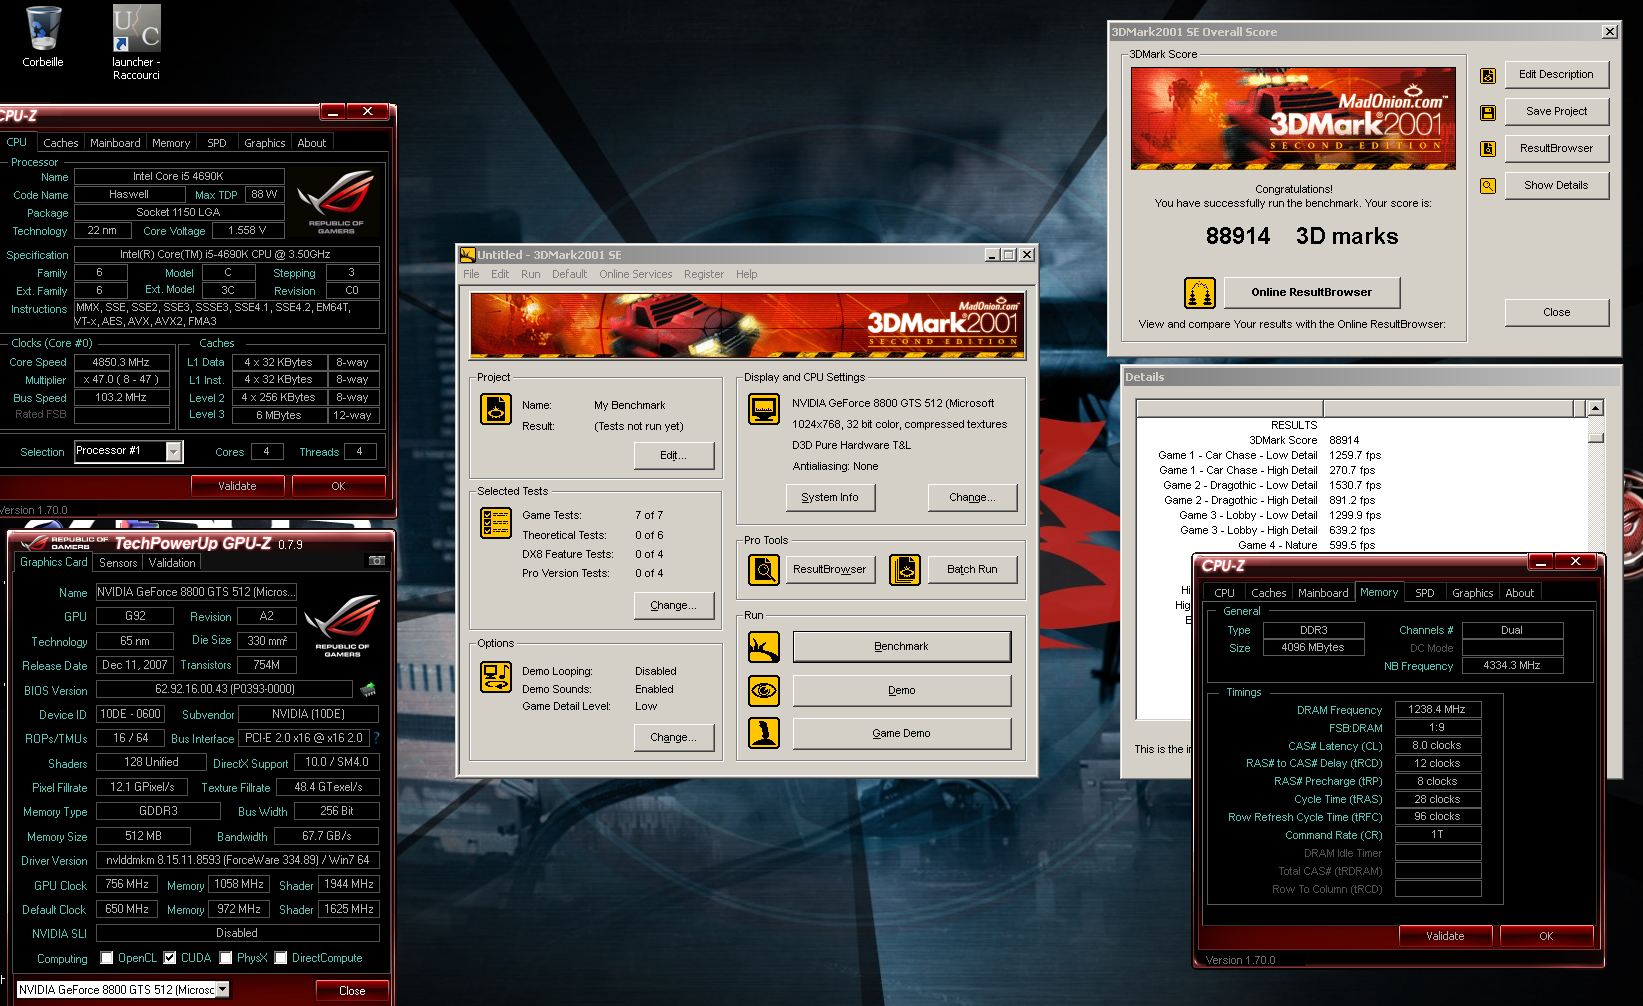Click Change button under Selected Tests
The image size is (1643, 1006).
674,605
